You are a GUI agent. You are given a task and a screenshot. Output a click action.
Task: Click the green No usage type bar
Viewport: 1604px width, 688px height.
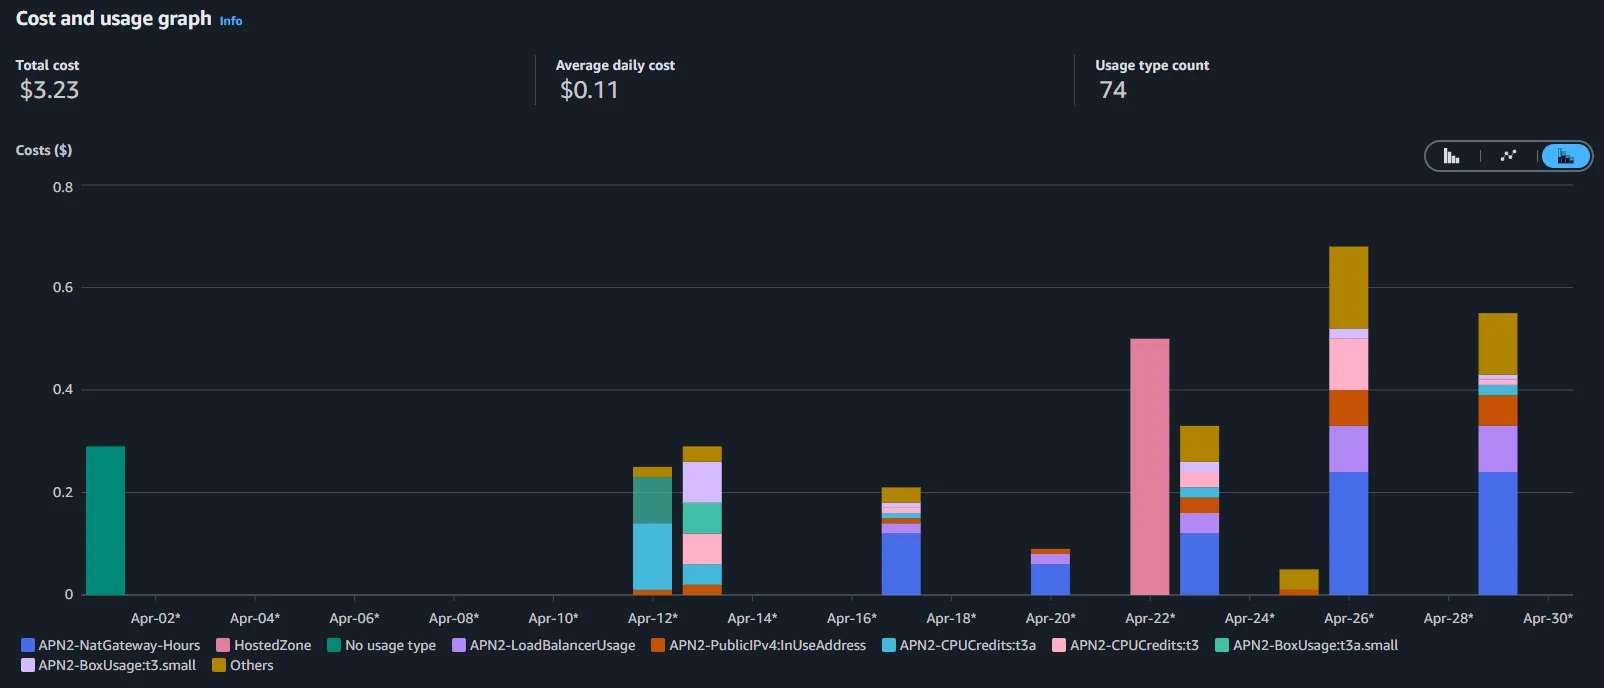(105, 520)
